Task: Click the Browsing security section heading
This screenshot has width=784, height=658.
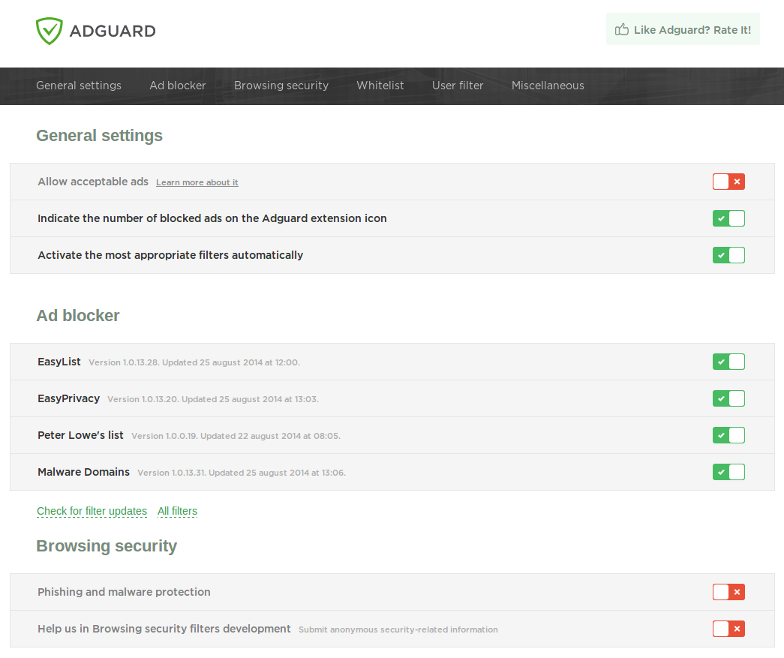Action: click(x=106, y=546)
